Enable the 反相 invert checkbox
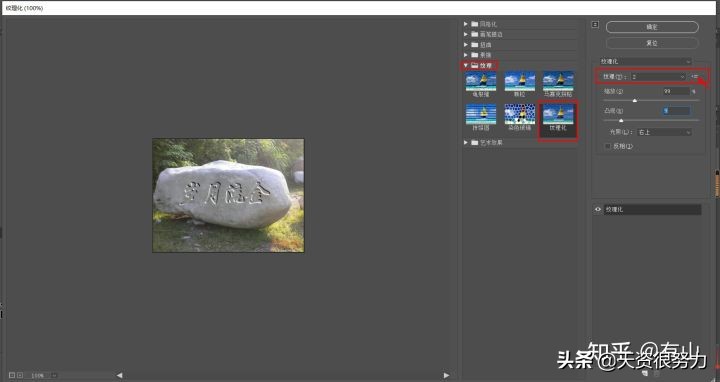 coord(608,146)
